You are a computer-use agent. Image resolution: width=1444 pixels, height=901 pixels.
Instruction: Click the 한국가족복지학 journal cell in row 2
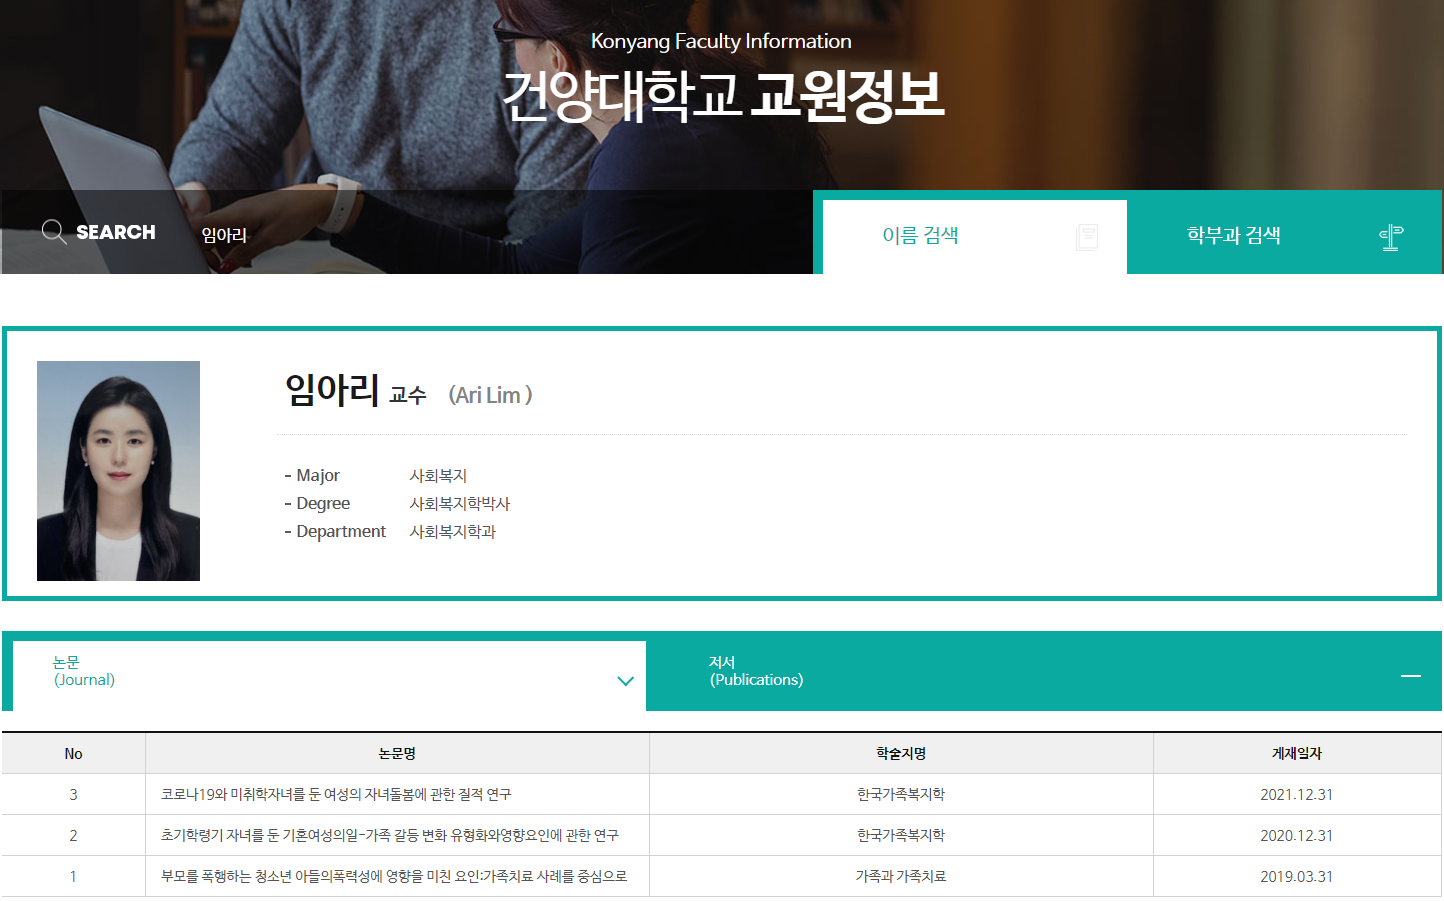click(901, 836)
